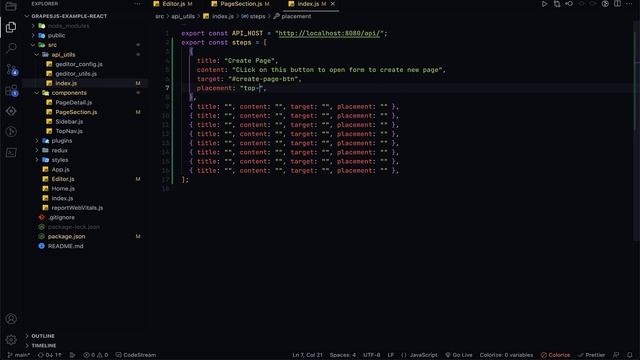This screenshot has height=360, width=640.
Task: Expand the styles folder
Action: [60, 160]
